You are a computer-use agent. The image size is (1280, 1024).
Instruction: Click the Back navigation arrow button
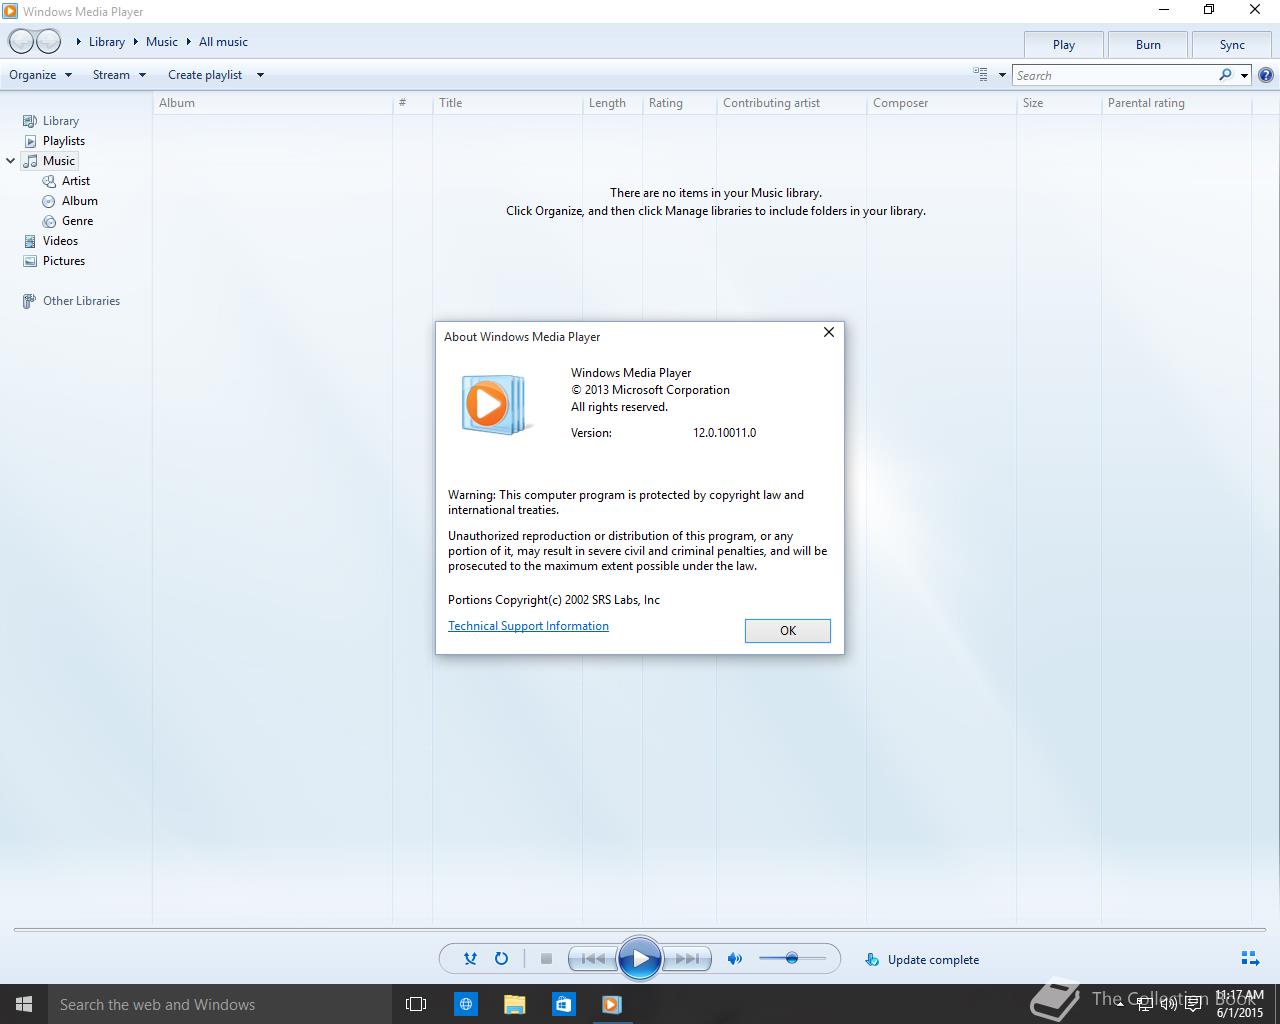point(21,42)
